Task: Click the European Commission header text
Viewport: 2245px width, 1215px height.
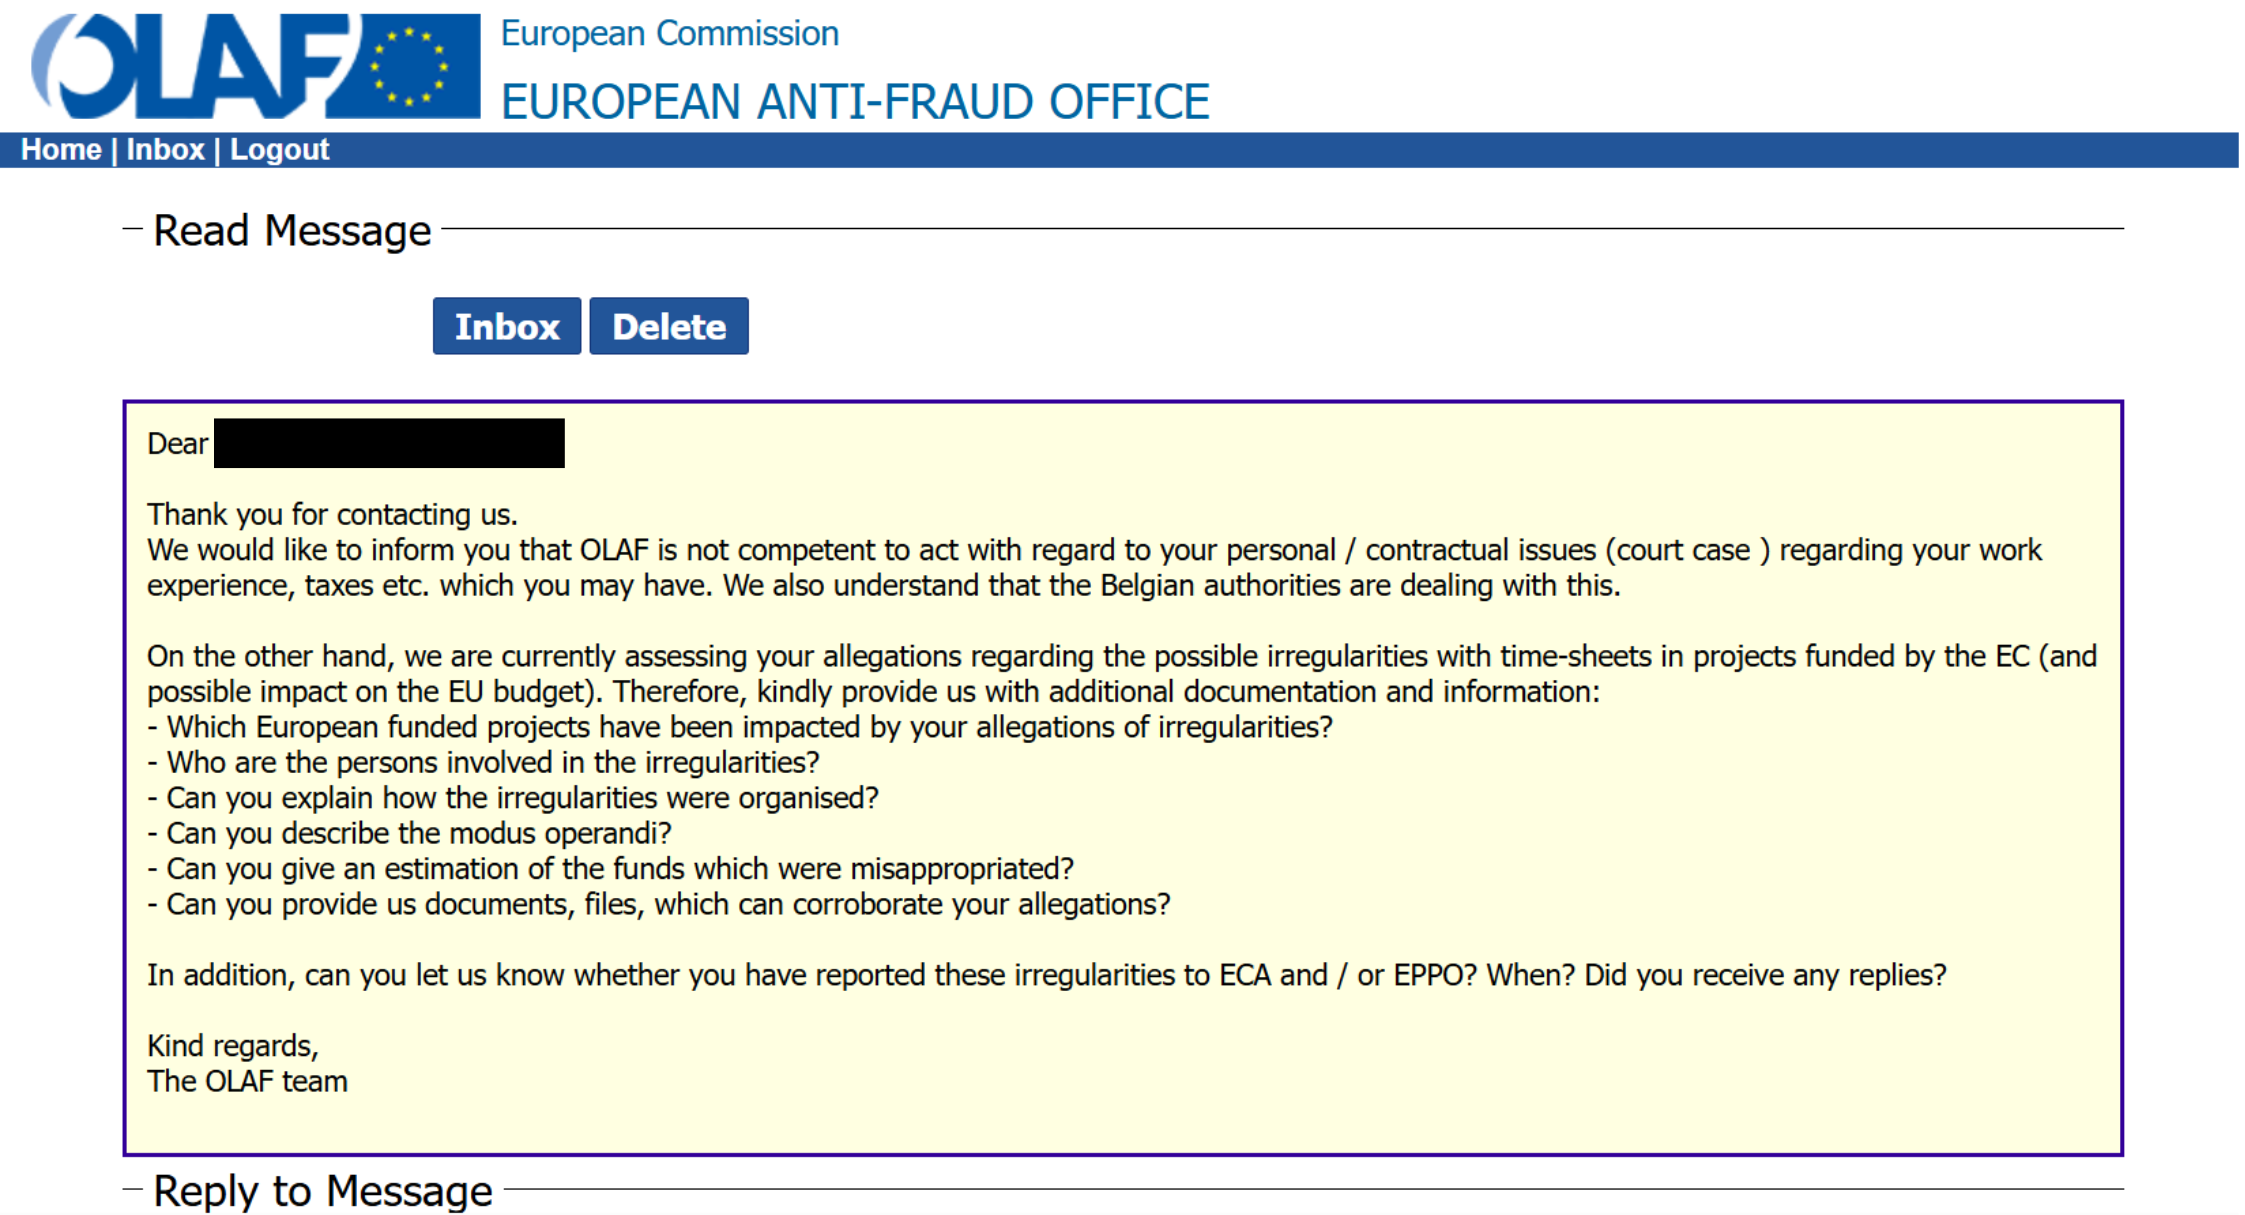Action: click(669, 34)
